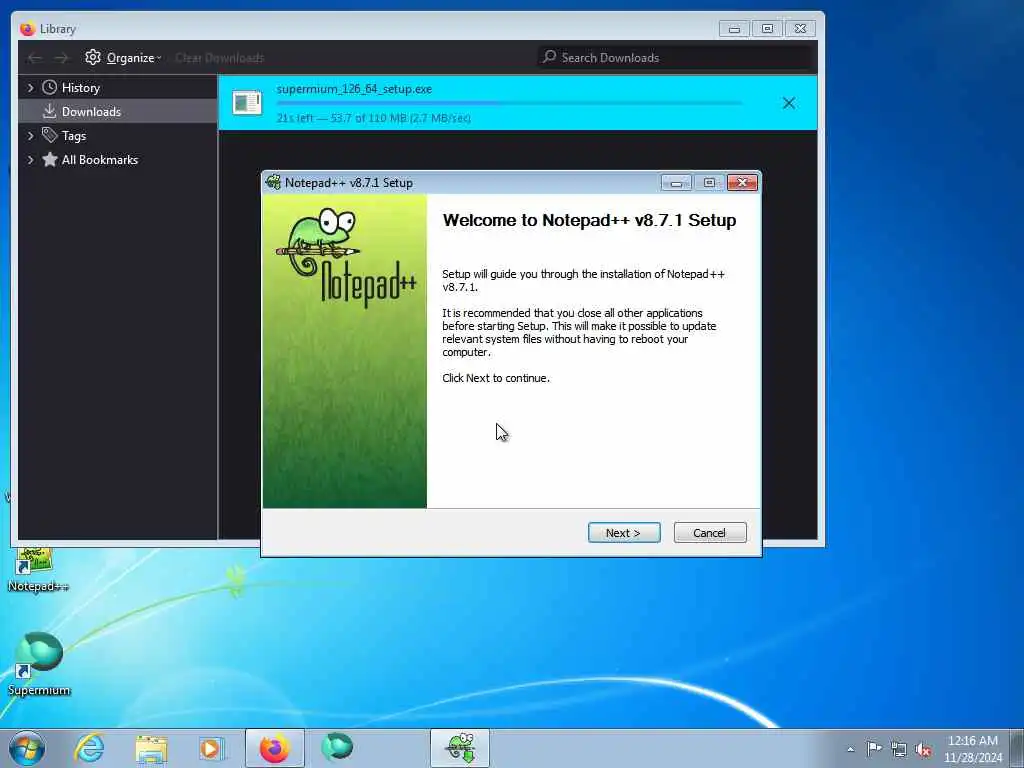Select the supermium_126_64_setup.exe download row

click(517, 103)
